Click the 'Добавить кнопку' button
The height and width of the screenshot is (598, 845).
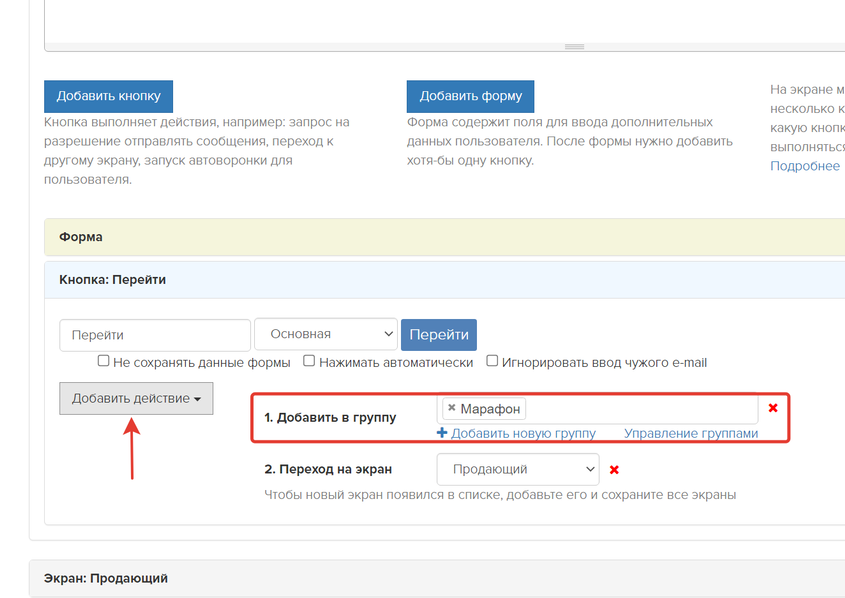(x=108, y=97)
